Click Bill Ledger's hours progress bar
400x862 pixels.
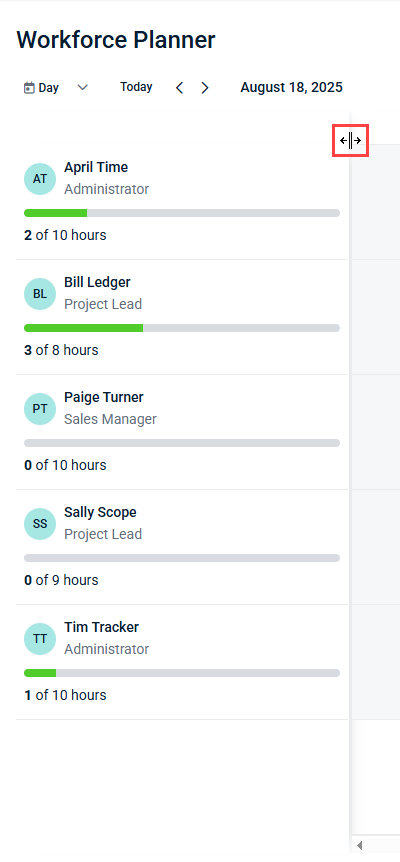182,328
